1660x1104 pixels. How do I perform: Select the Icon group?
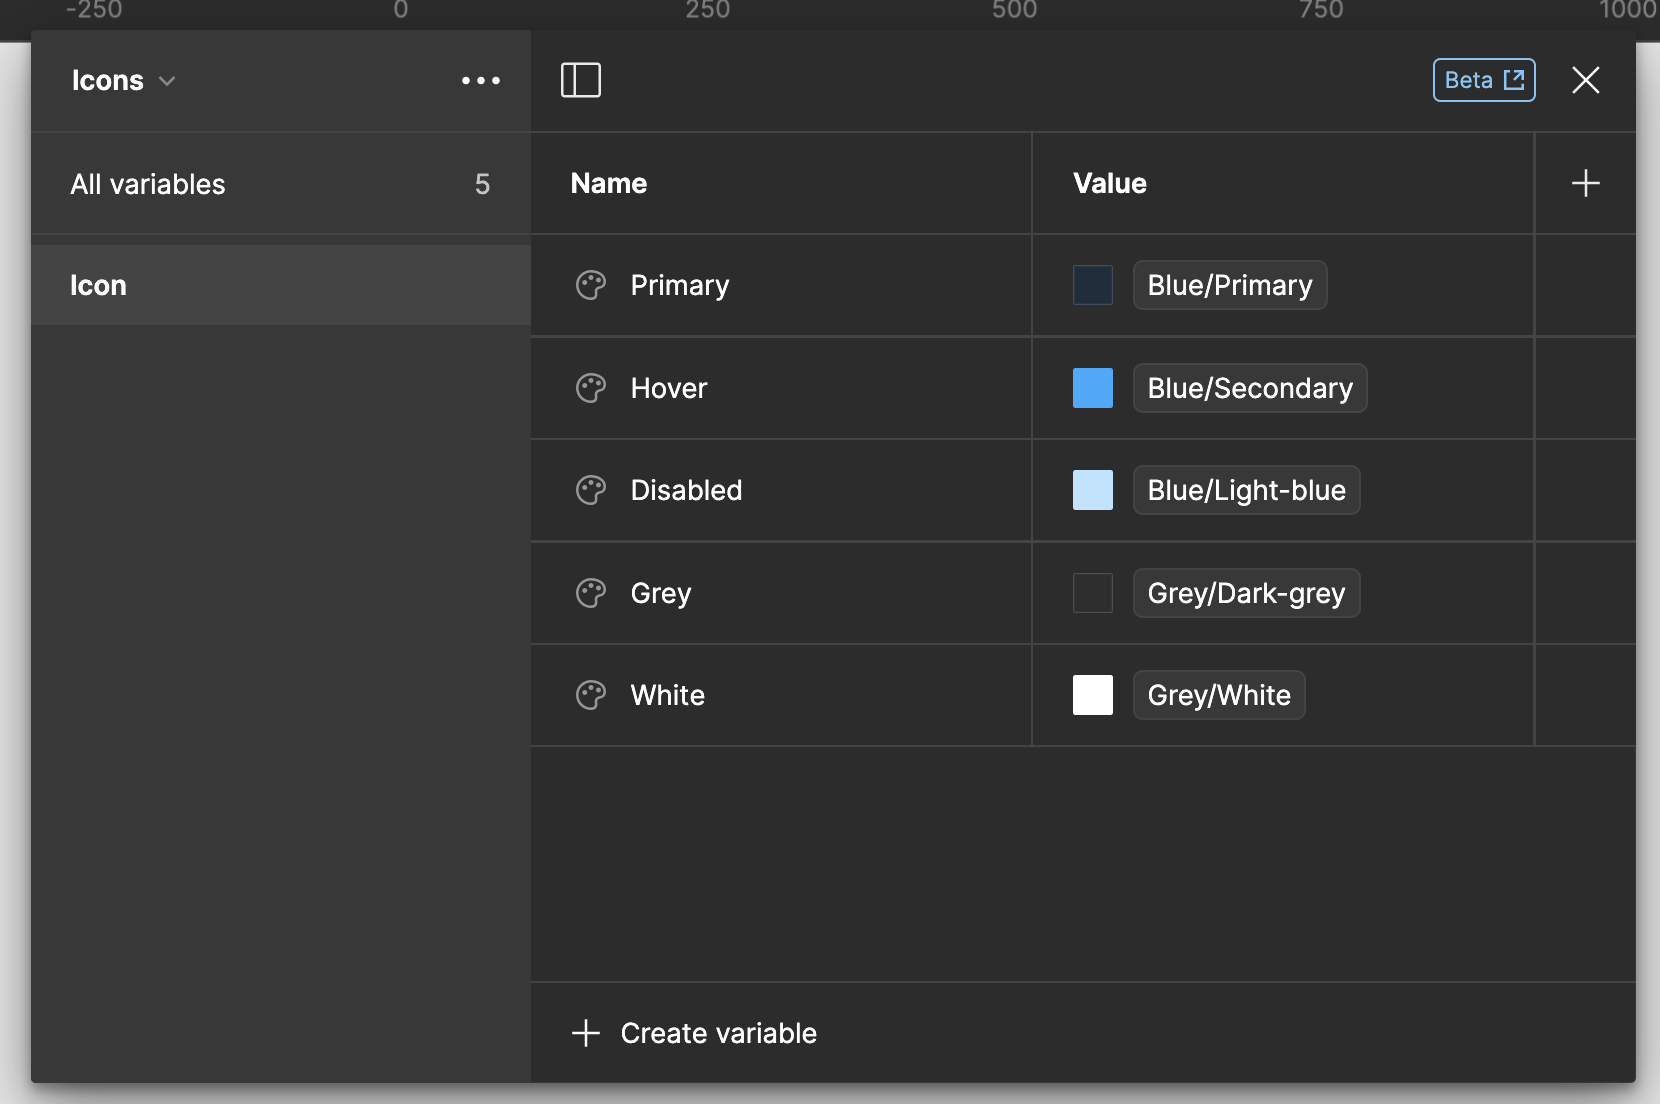(99, 285)
